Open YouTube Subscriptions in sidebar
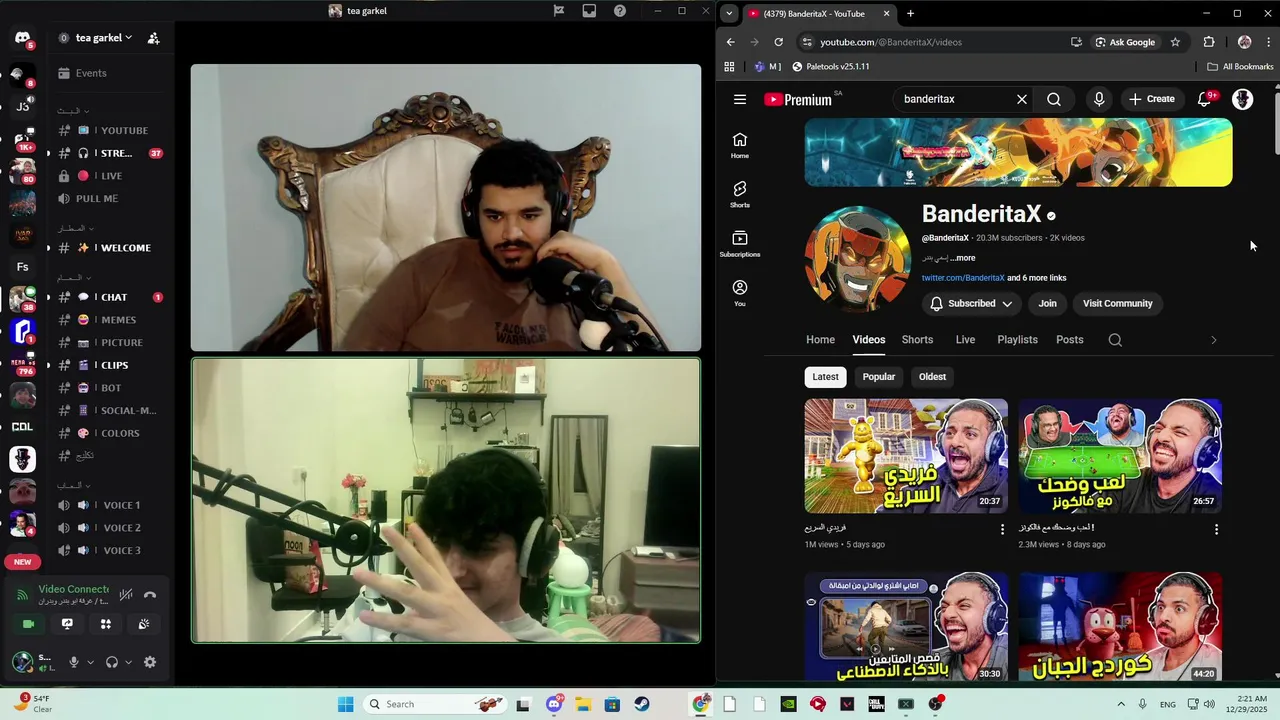This screenshot has height=720, width=1280. click(x=740, y=244)
